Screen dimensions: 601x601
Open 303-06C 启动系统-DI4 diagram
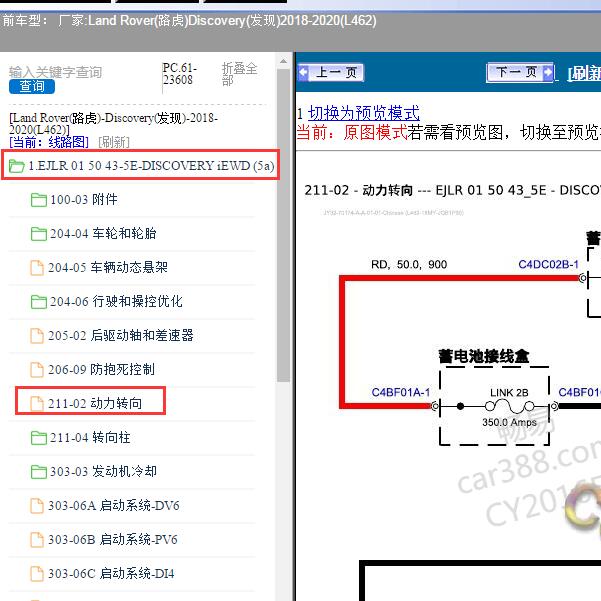111,574
